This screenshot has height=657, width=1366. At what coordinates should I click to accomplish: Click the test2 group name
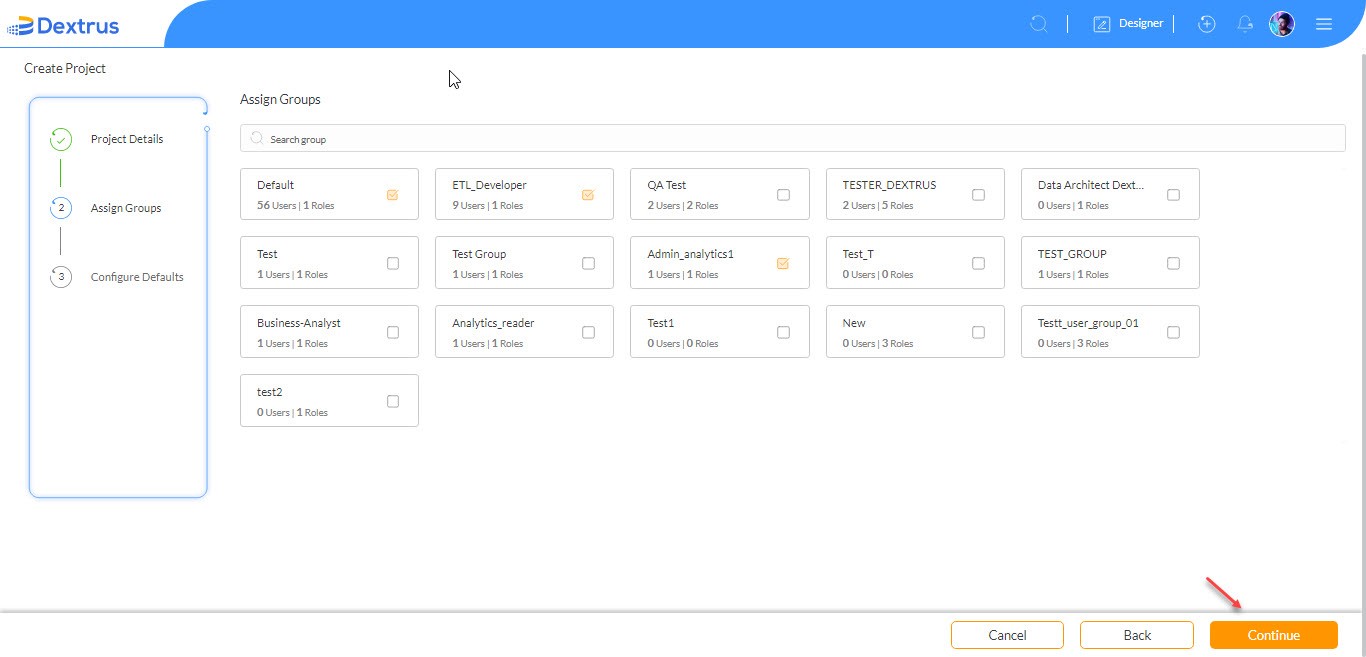270,392
